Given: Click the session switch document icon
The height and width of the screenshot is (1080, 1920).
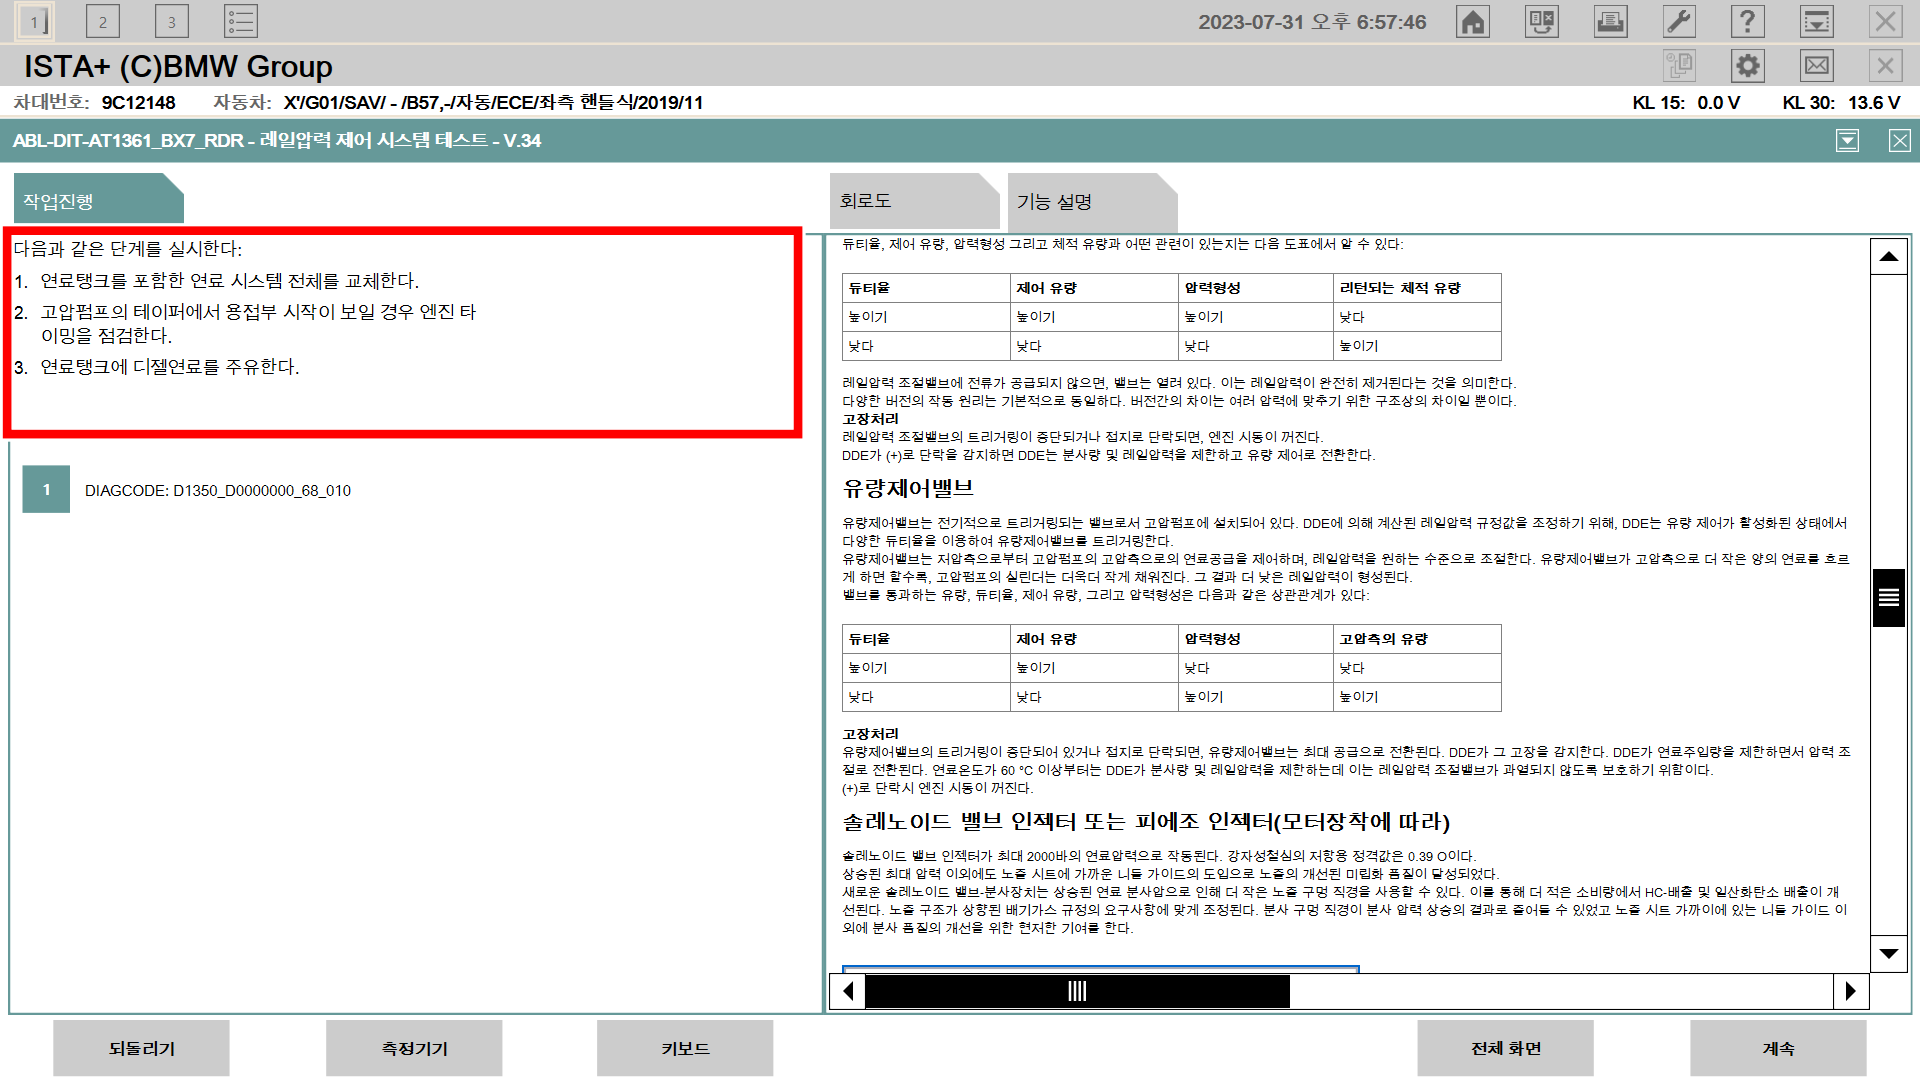Looking at the screenshot, I should click(1541, 21).
